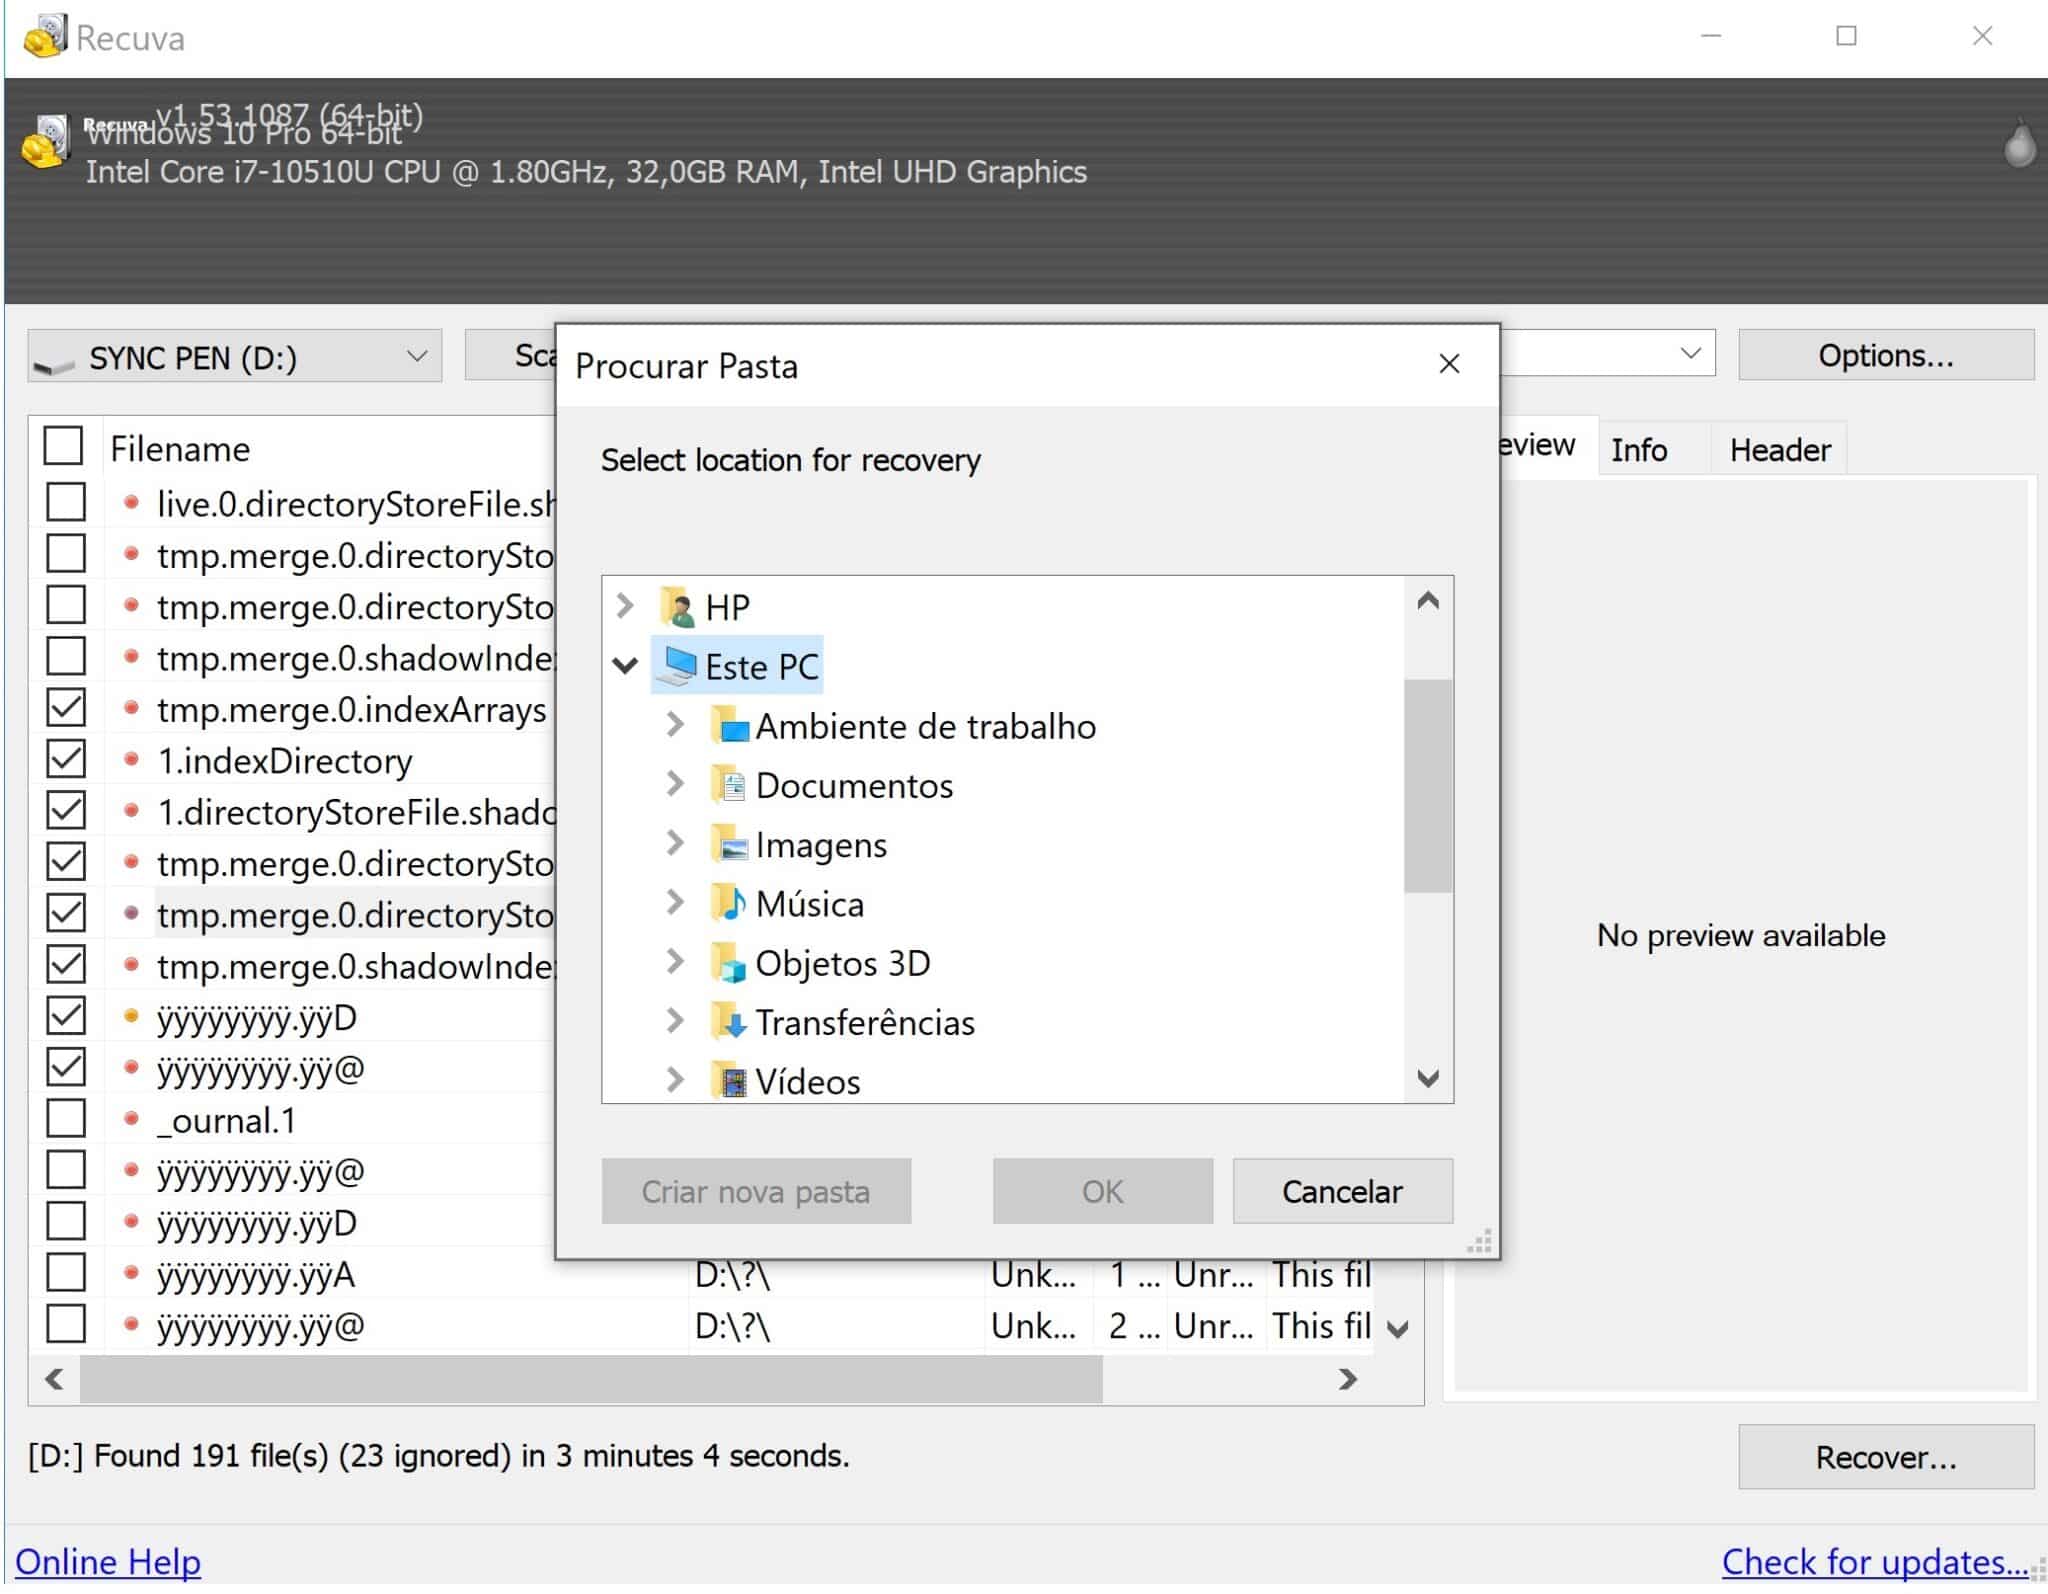2048x1594 pixels.
Task: Click the Check for updates link
Action: (1874, 1563)
